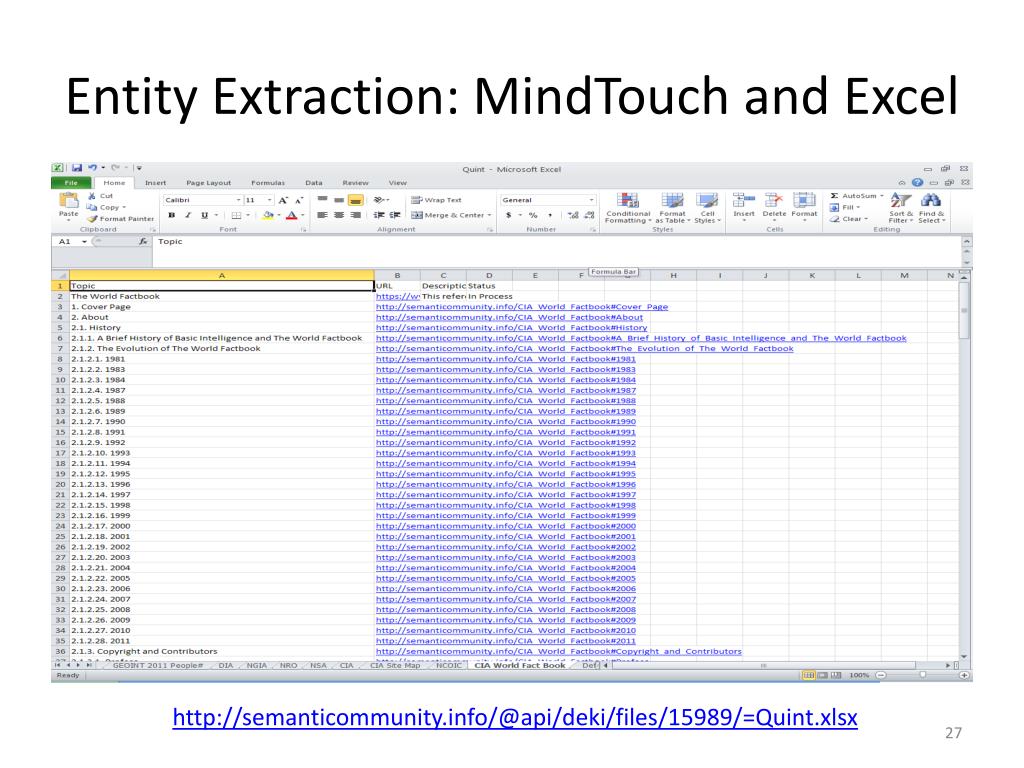This screenshot has height=768, width=1024.
Task: Expand the Sort & Filter menu
Action: point(901,208)
